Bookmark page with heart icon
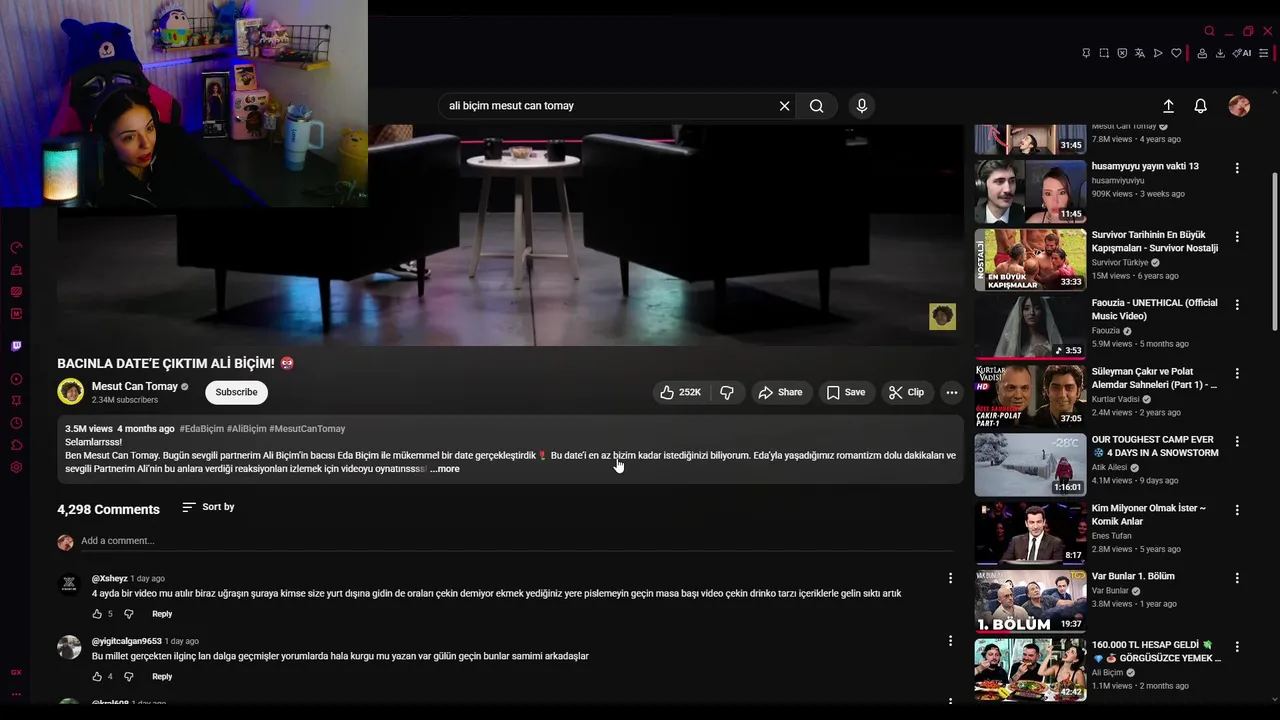1280x720 pixels. tap(1176, 53)
